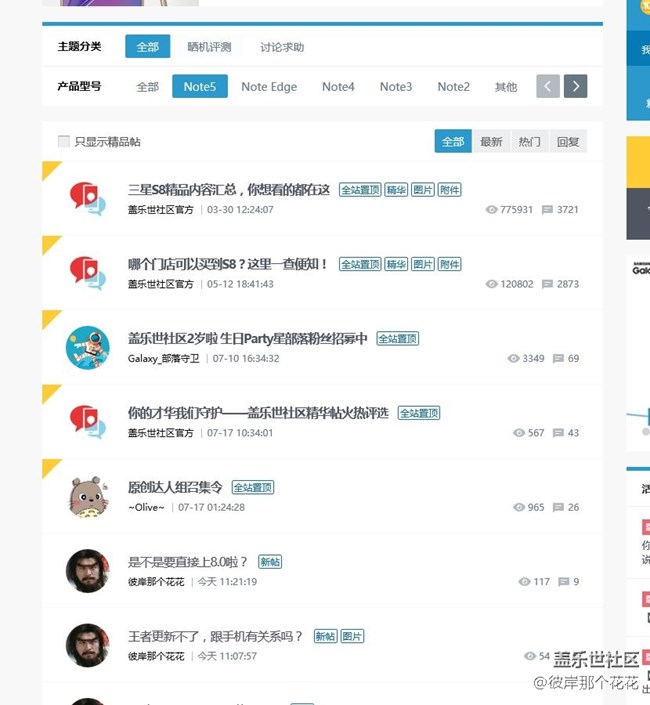Click ~Olive~ Totoro avatar
Screen dimensions: 650x705
point(89,496)
